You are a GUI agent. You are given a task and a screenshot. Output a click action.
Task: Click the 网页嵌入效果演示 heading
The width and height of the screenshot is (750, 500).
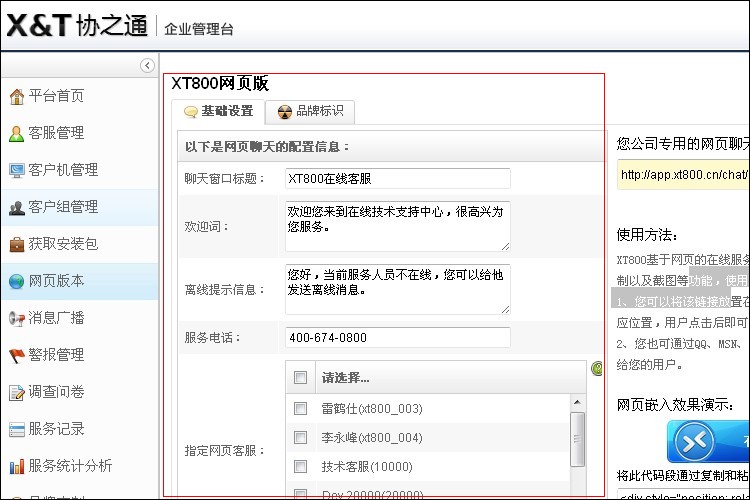(x=675, y=405)
